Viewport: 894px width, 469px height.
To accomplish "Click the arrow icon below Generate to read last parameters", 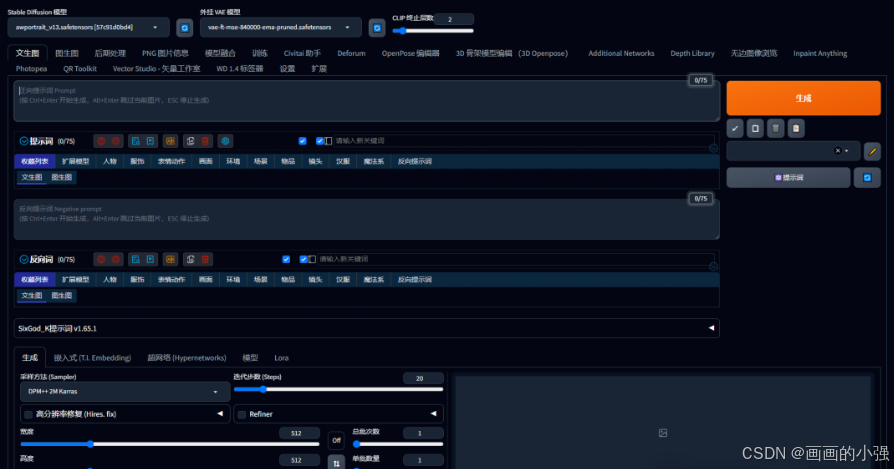I will [735, 128].
